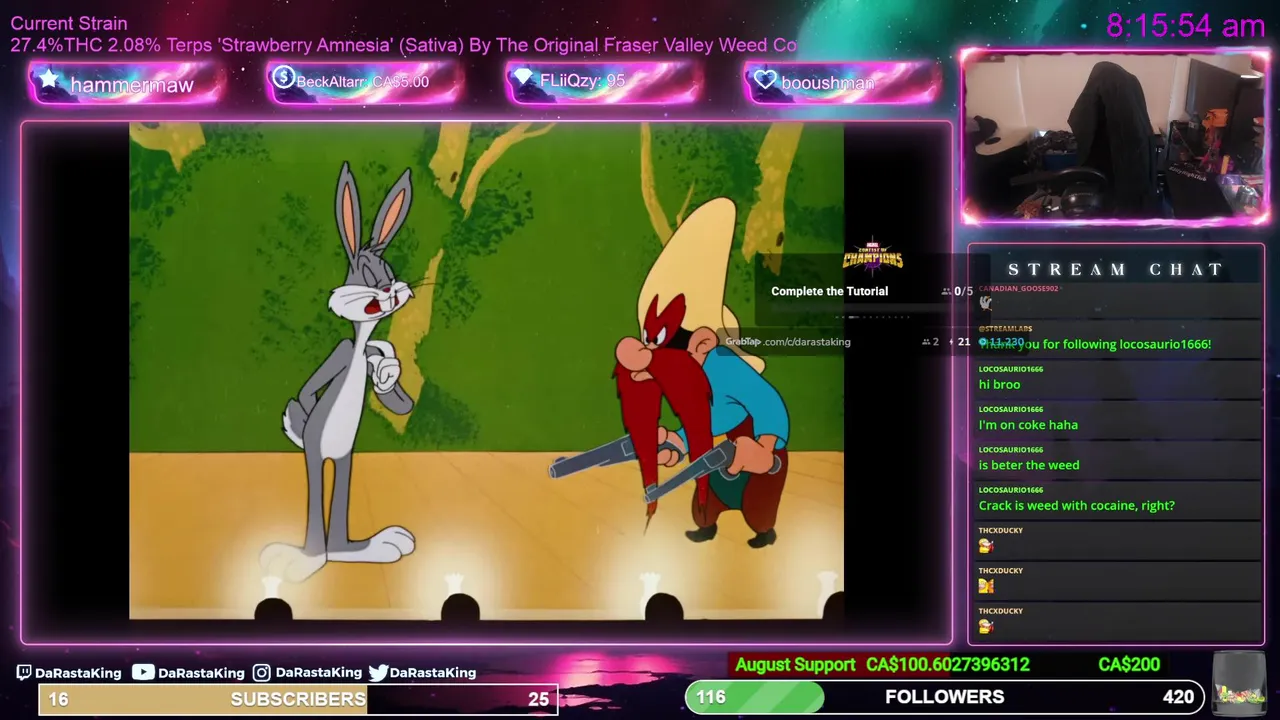Viewport: 1280px width, 720px height.
Task: Click the Complete the Tutorial quest
Action: pyautogui.click(x=829, y=291)
